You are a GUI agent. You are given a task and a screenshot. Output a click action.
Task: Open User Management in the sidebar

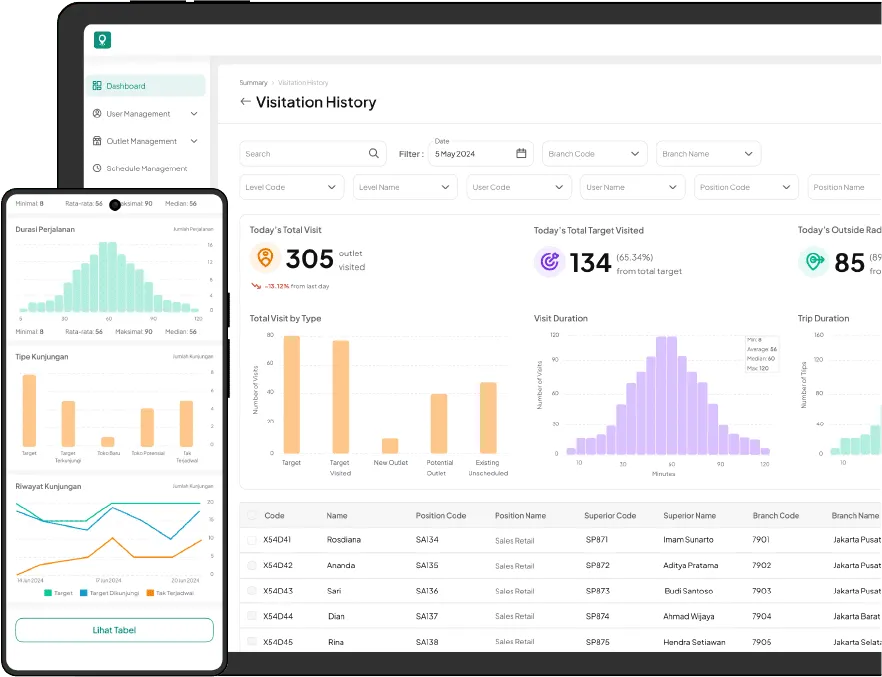click(146, 114)
